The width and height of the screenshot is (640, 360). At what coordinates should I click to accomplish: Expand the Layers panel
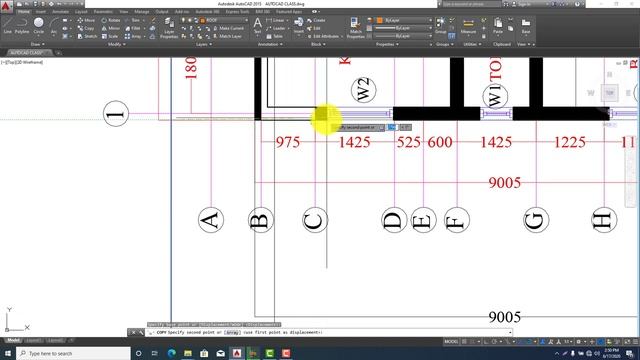pos(203,44)
